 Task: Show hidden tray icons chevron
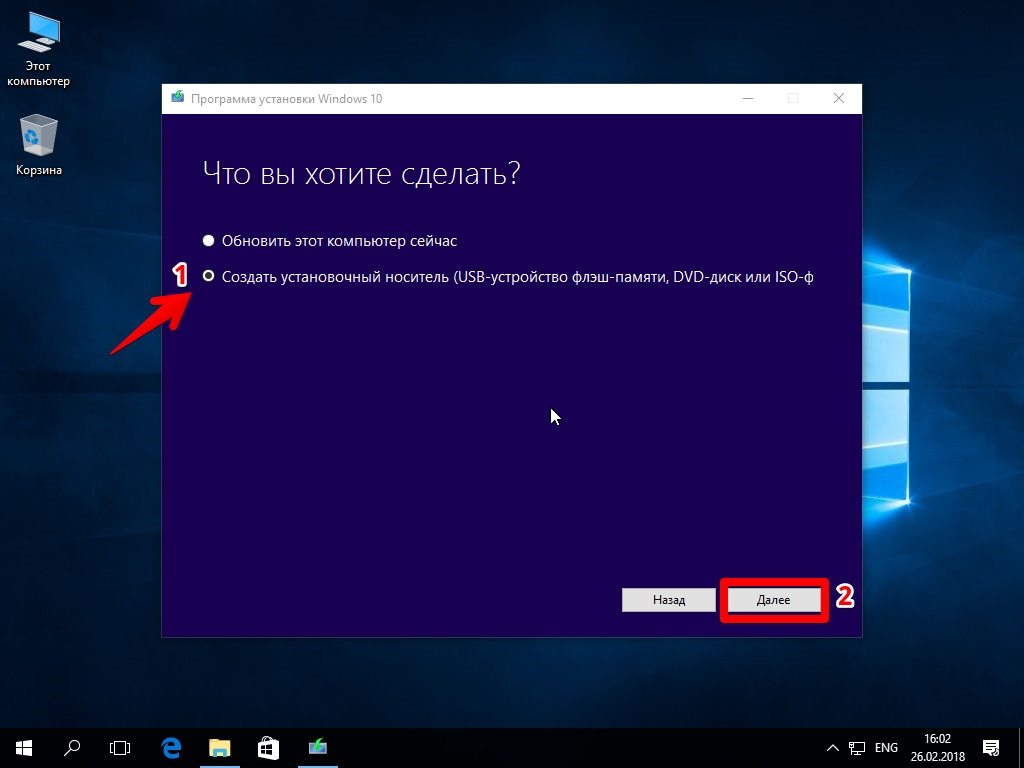click(x=833, y=748)
